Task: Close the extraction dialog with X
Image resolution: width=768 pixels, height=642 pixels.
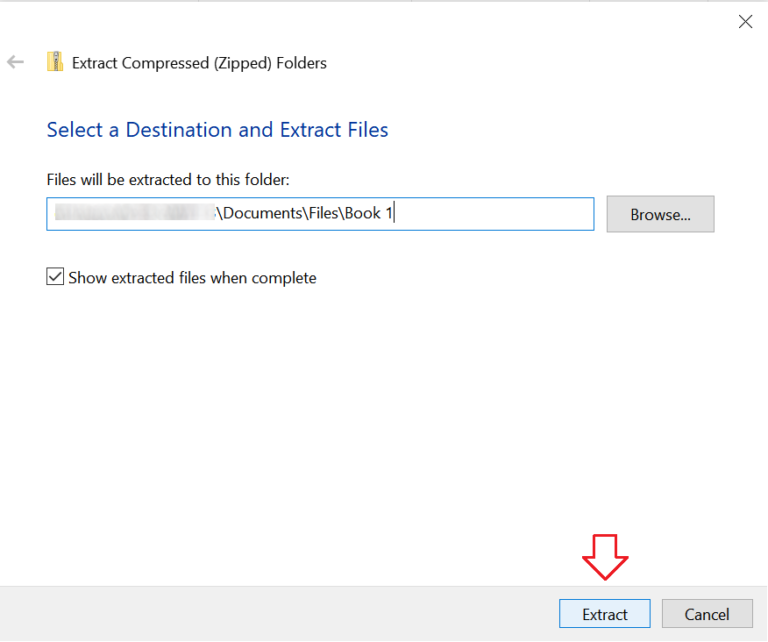Action: (745, 22)
